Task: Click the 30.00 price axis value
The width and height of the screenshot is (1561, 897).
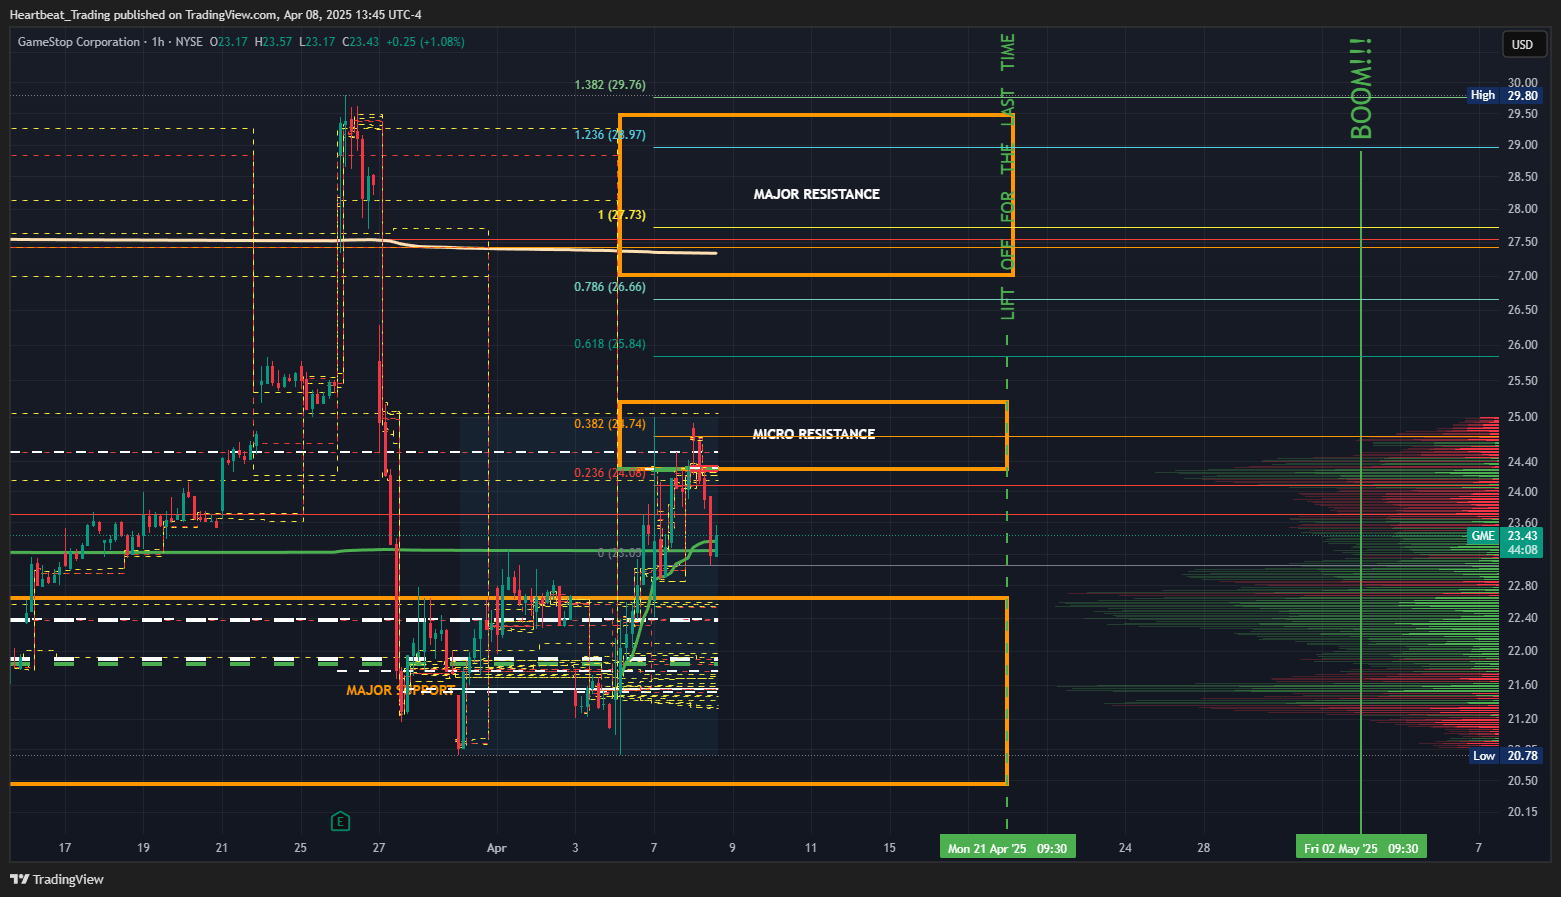Action: (1523, 83)
